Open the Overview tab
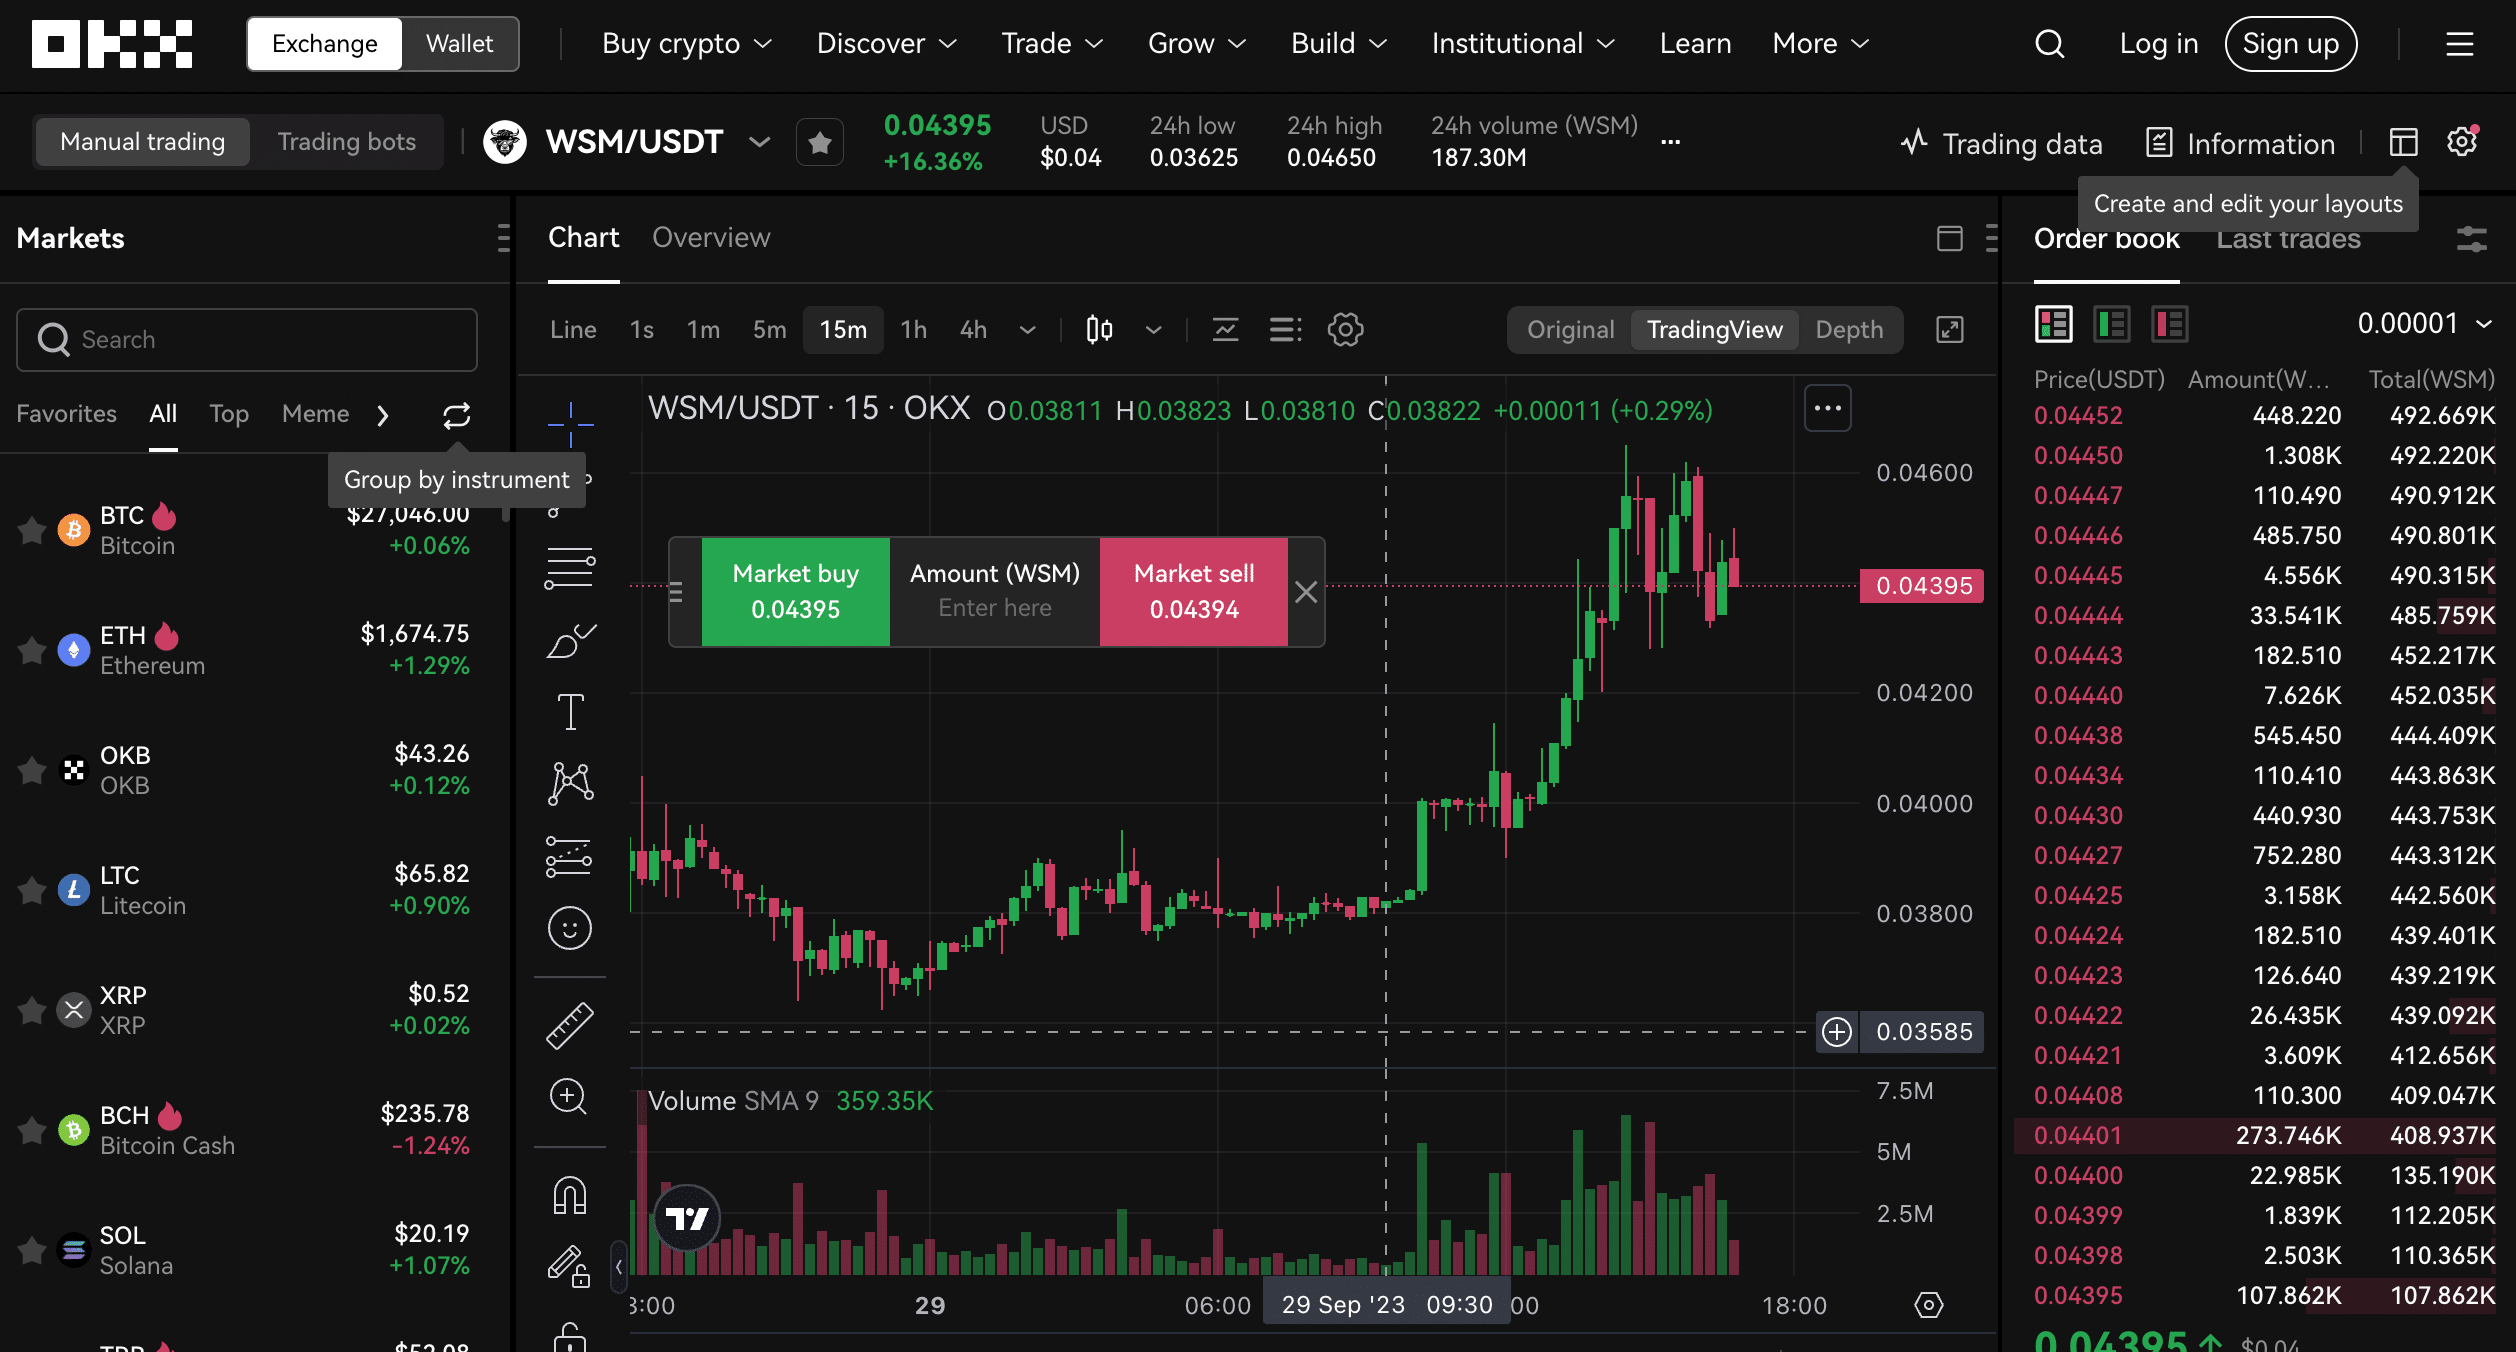2516x1352 pixels. (711, 238)
